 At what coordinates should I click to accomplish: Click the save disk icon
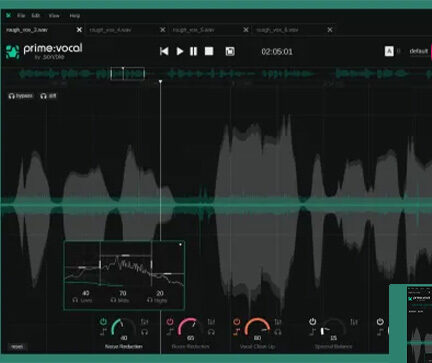click(x=230, y=51)
